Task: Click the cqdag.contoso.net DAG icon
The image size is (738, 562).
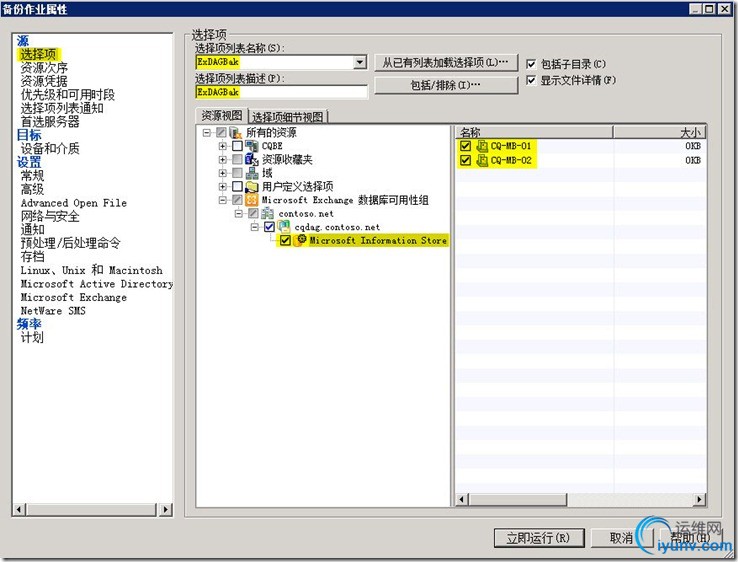Action: 284,227
